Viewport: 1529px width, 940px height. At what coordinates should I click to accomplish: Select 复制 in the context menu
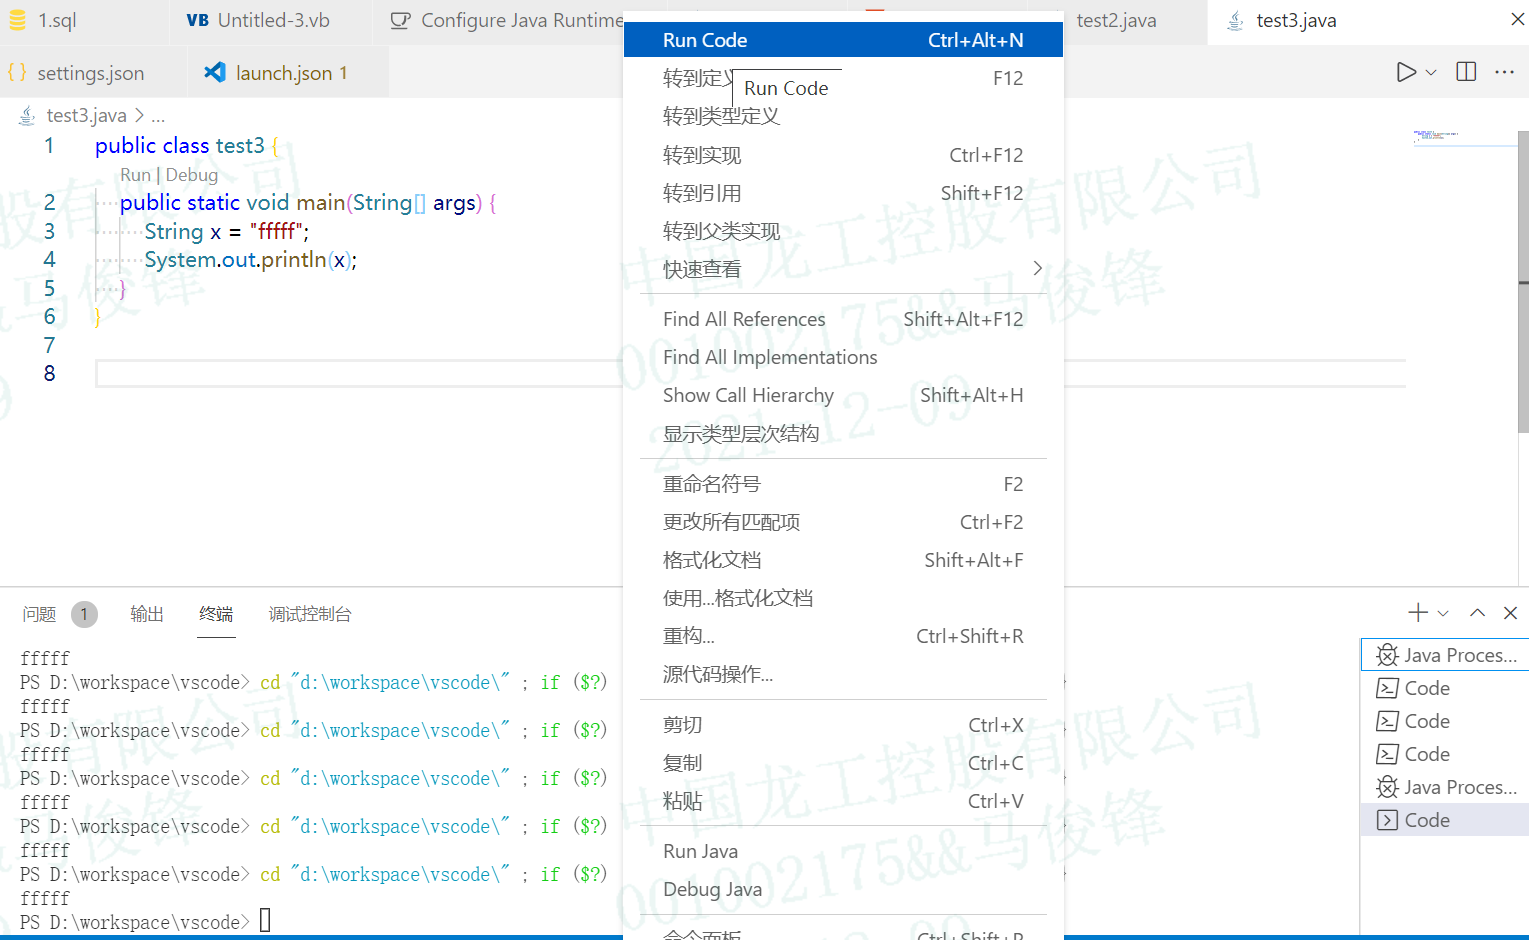click(x=843, y=763)
